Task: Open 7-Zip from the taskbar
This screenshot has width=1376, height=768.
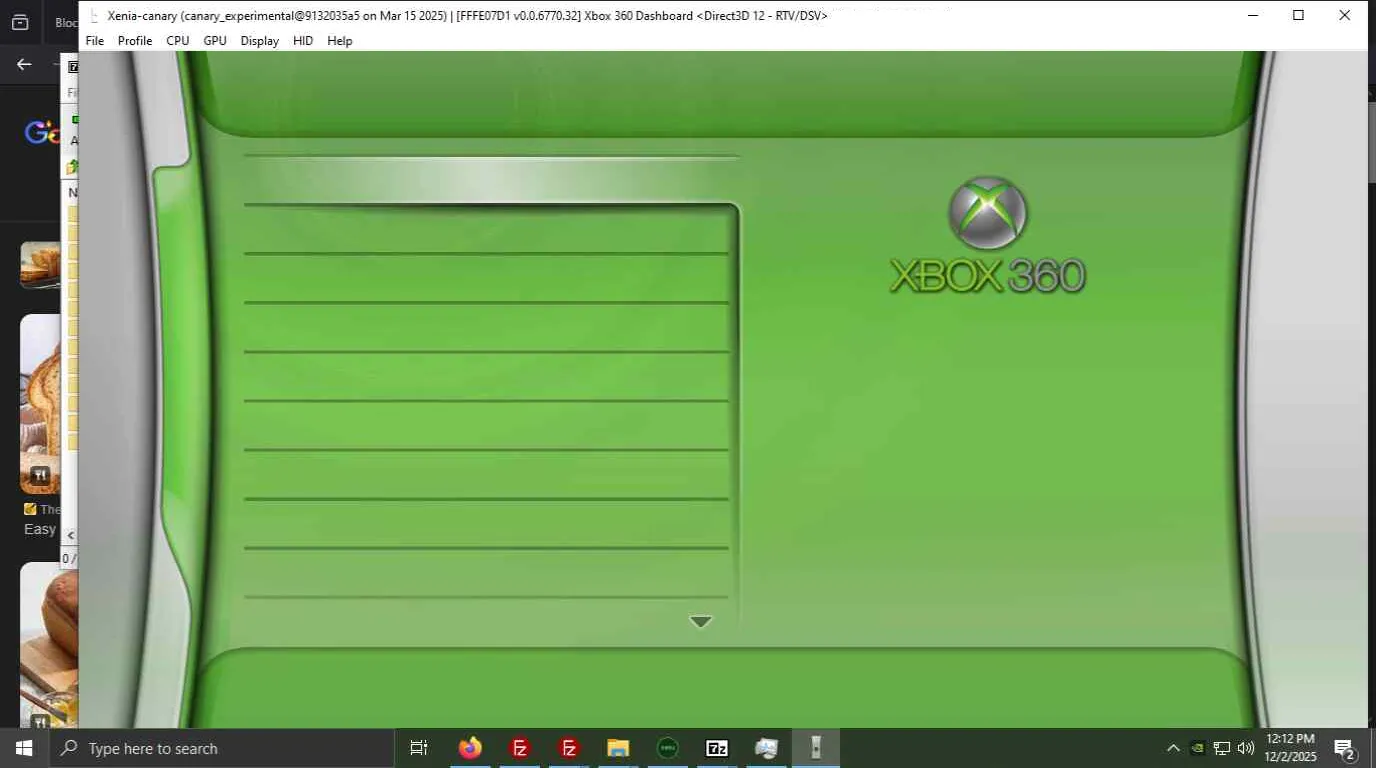Action: tap(717, 748)
